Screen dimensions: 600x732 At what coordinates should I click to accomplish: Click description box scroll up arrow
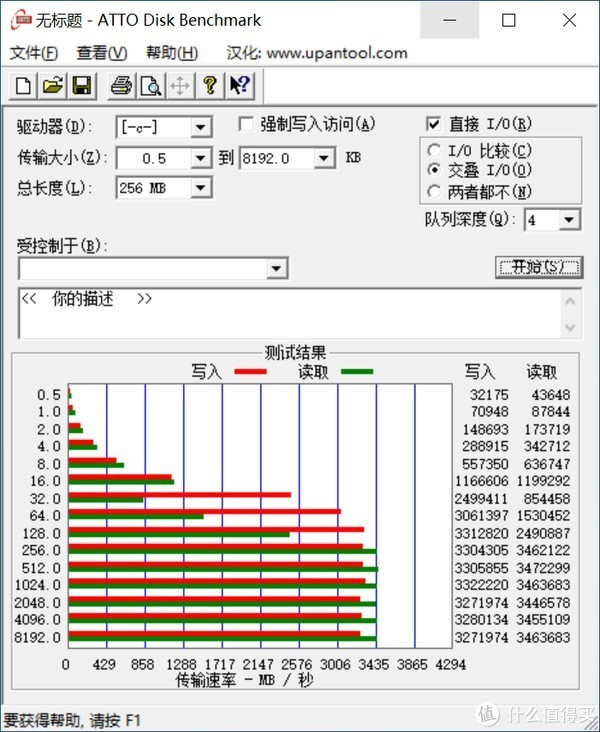coord(570,302)
